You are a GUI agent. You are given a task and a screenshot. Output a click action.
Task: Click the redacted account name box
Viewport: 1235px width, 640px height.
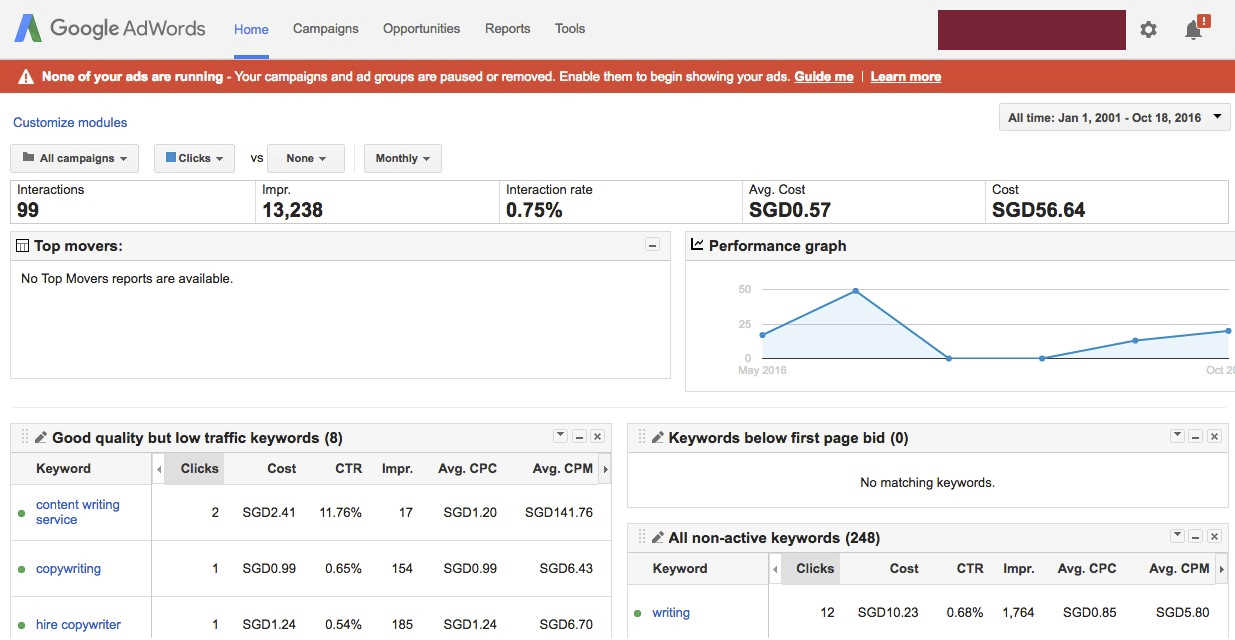[1032, 30]
